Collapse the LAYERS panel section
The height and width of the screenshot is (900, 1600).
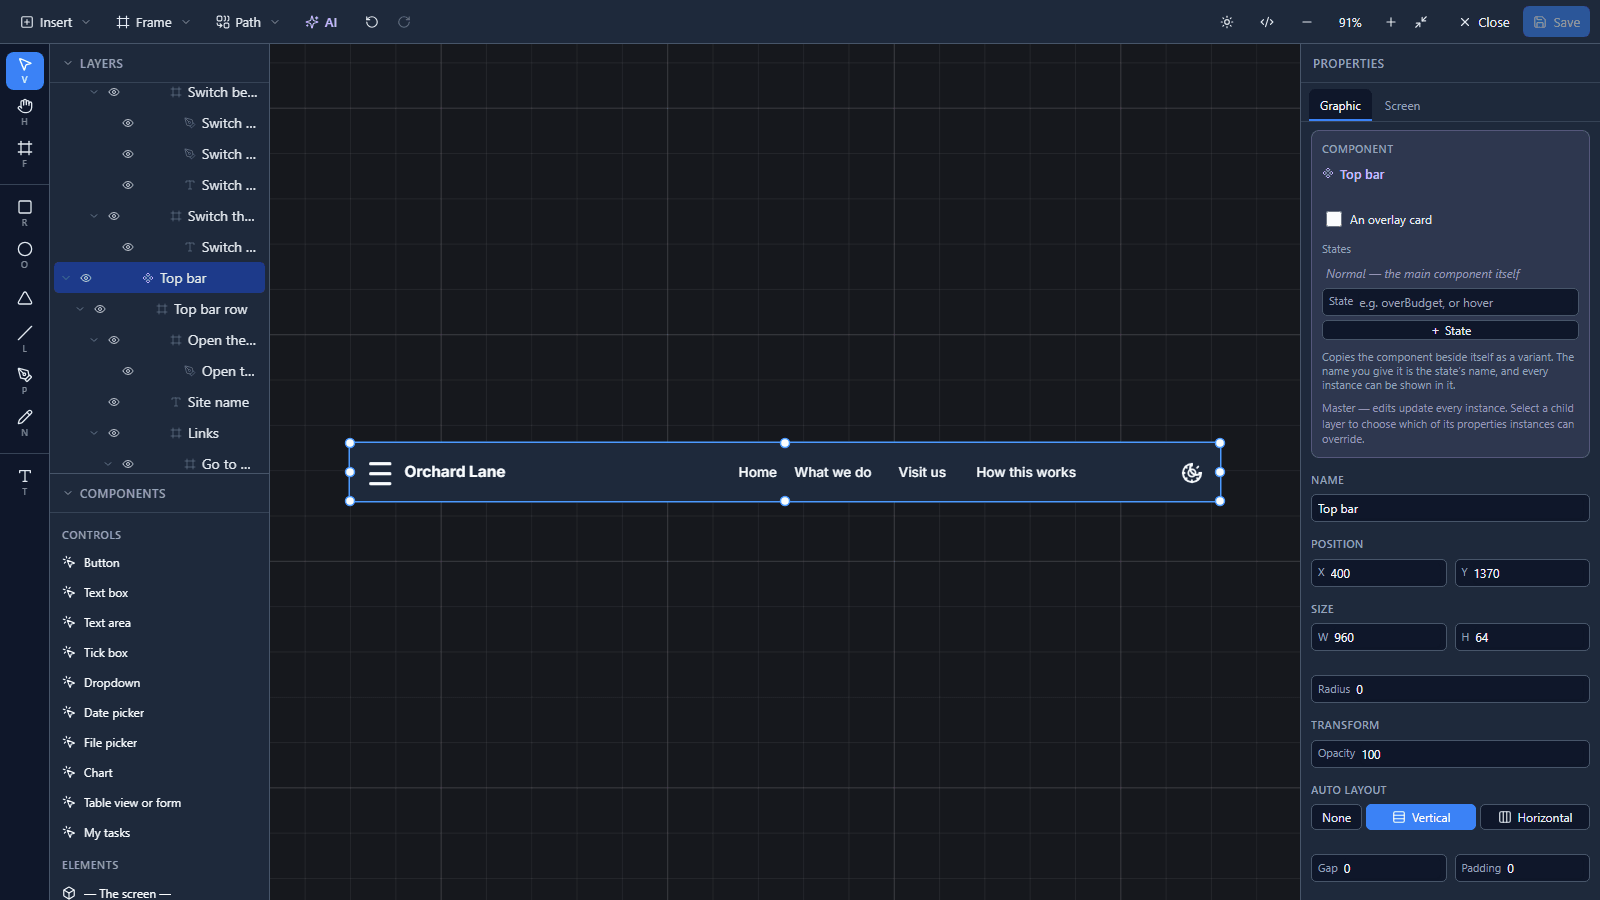[x=68, y=63]
